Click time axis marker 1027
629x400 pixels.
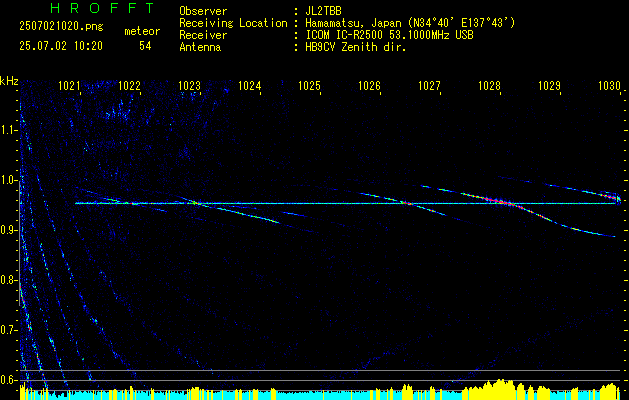pyautogui.click(x=429, y=85)
